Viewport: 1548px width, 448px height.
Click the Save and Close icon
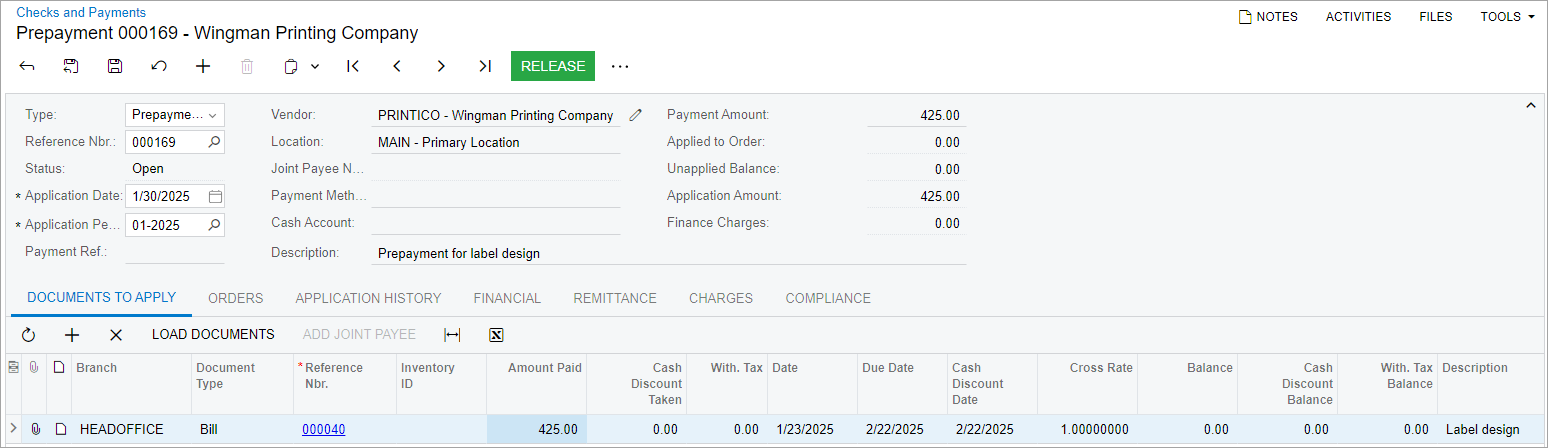coord(71,66)
